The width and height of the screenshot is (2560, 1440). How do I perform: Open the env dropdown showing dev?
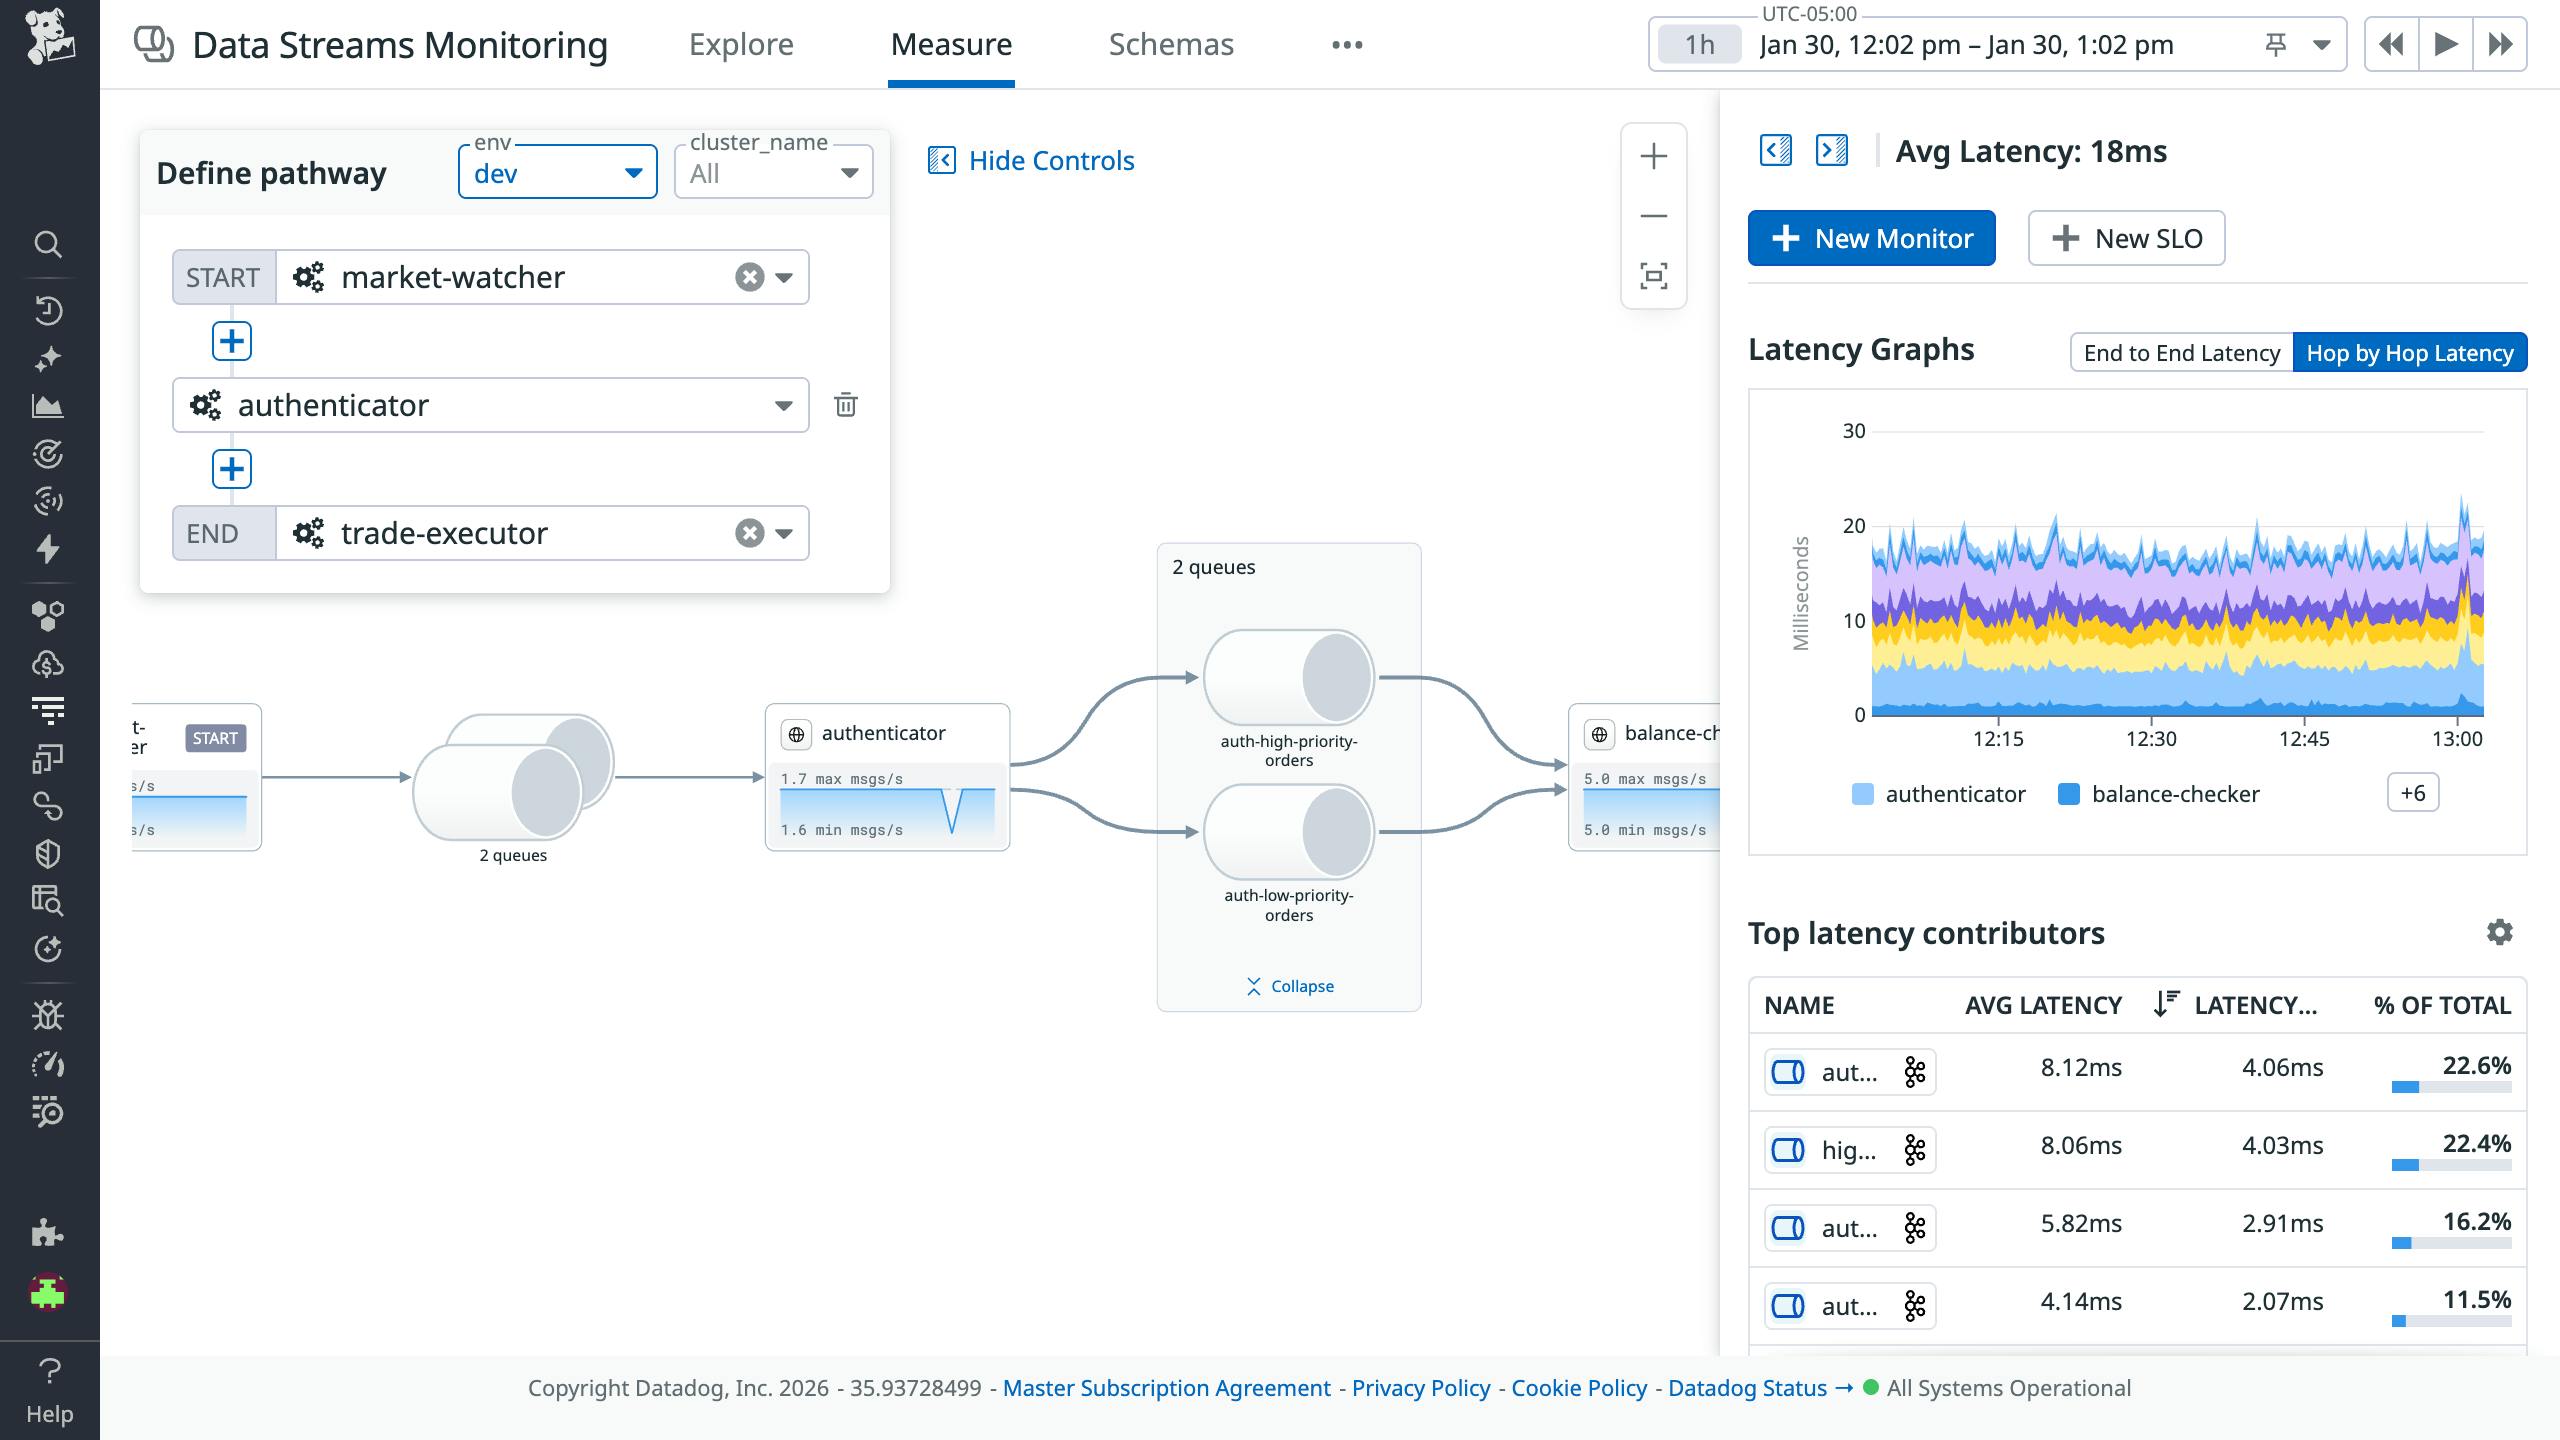[x=557, y=172]
